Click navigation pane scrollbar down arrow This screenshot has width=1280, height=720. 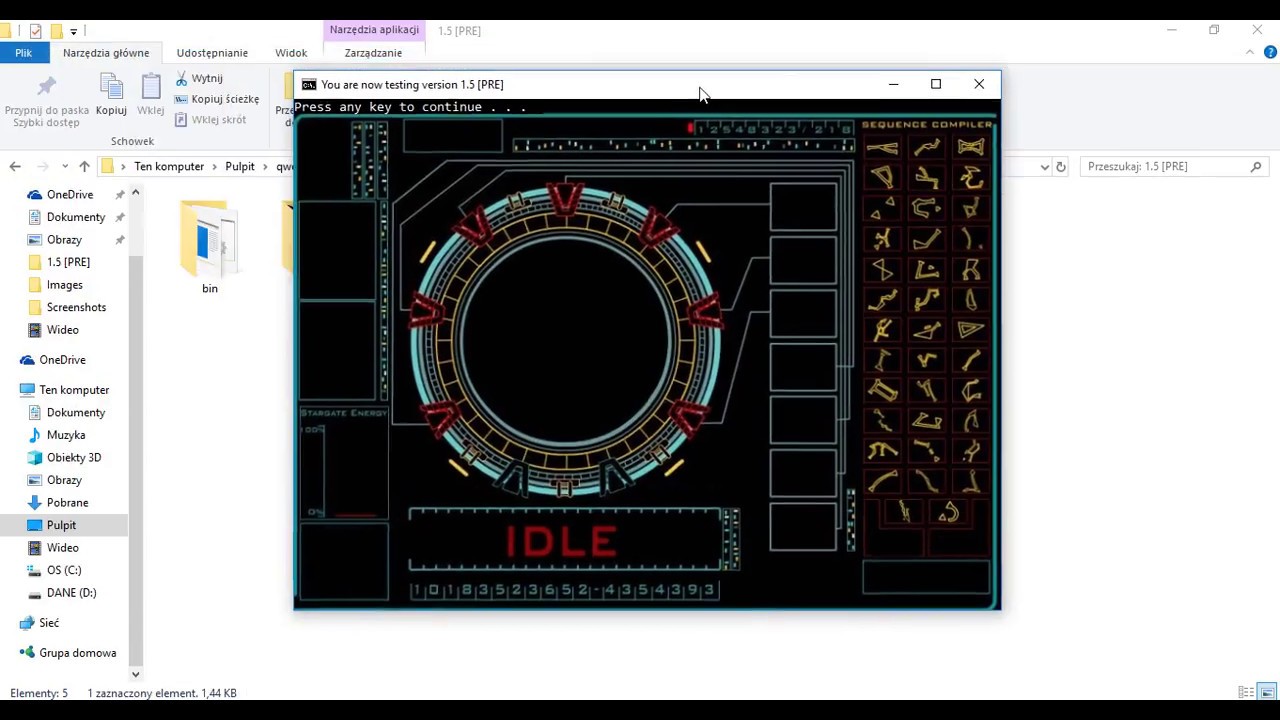click(x=135, y=674)
